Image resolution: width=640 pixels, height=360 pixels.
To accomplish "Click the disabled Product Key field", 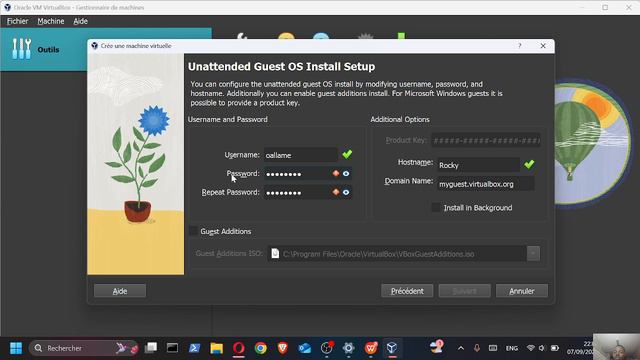I will [486, 140].
